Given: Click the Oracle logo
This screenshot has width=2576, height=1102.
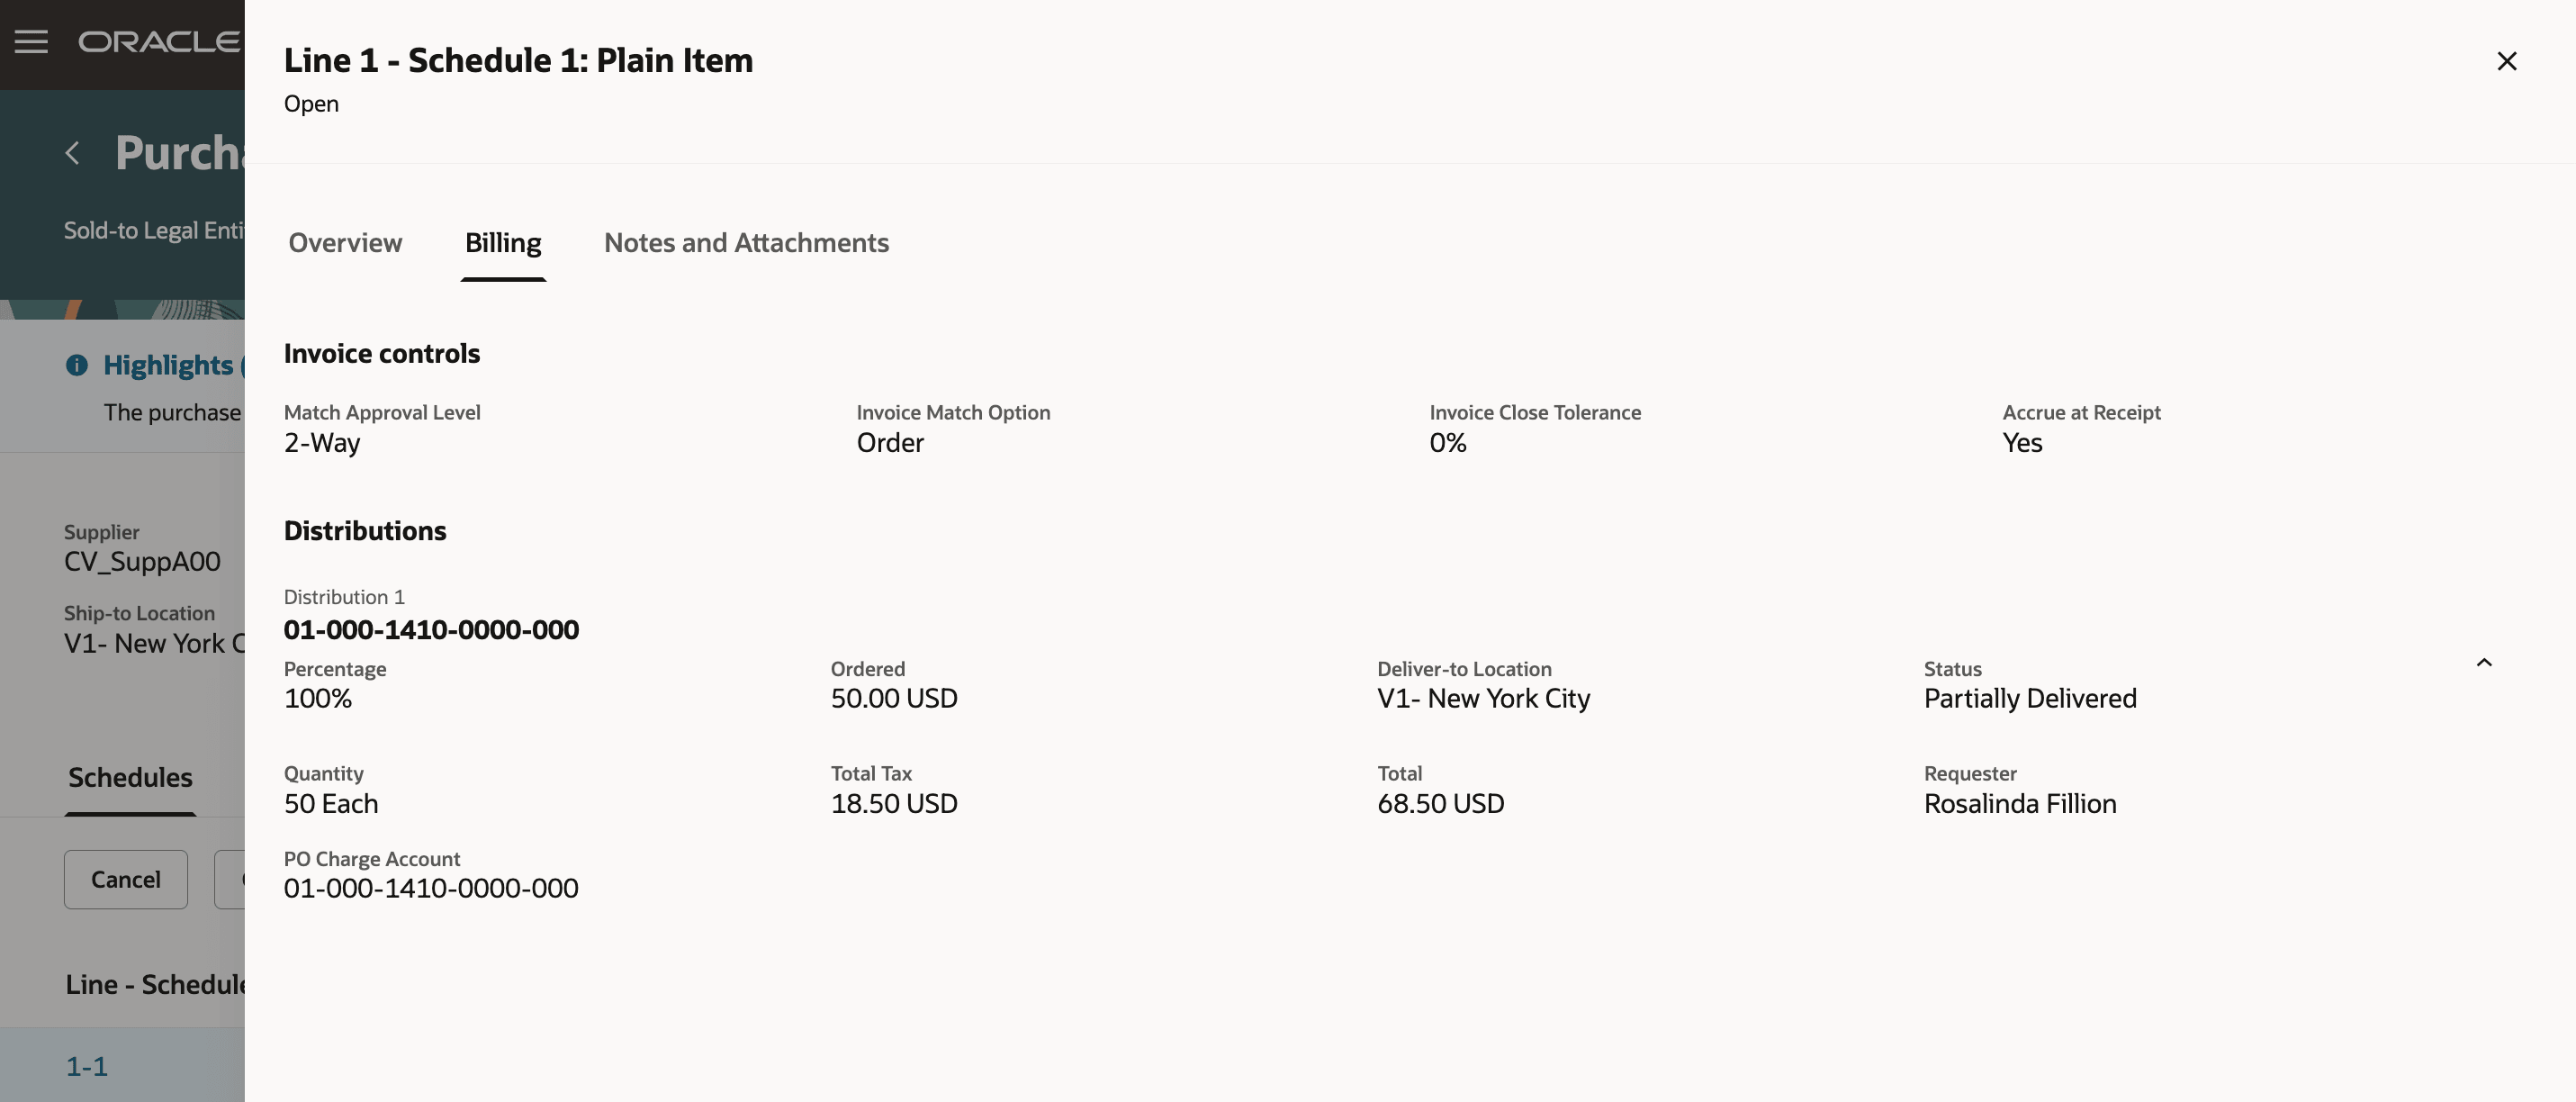Looking at the screenshot, I should coord(160,42).
